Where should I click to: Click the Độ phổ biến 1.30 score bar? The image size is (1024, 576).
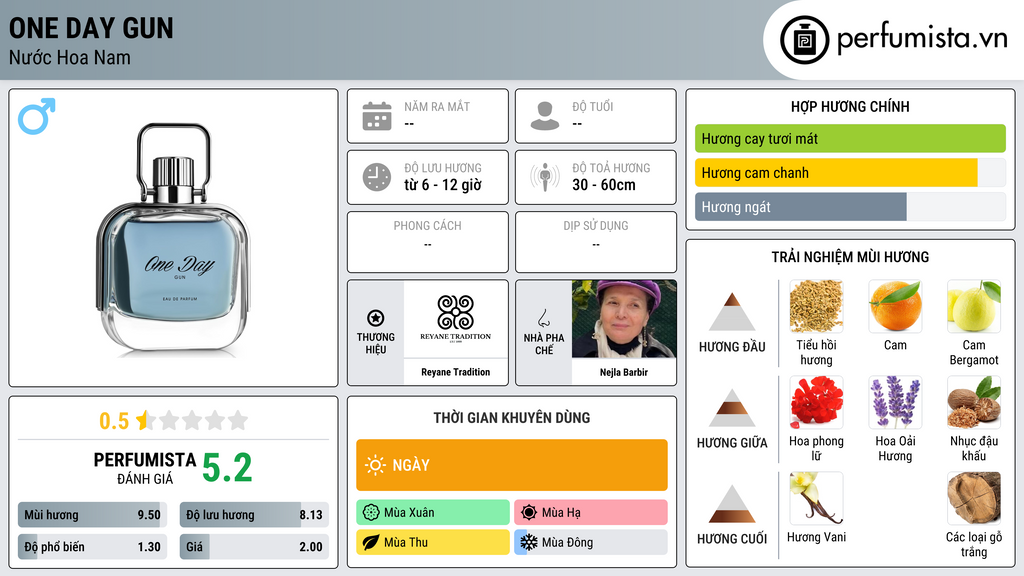tap(92, 547)
